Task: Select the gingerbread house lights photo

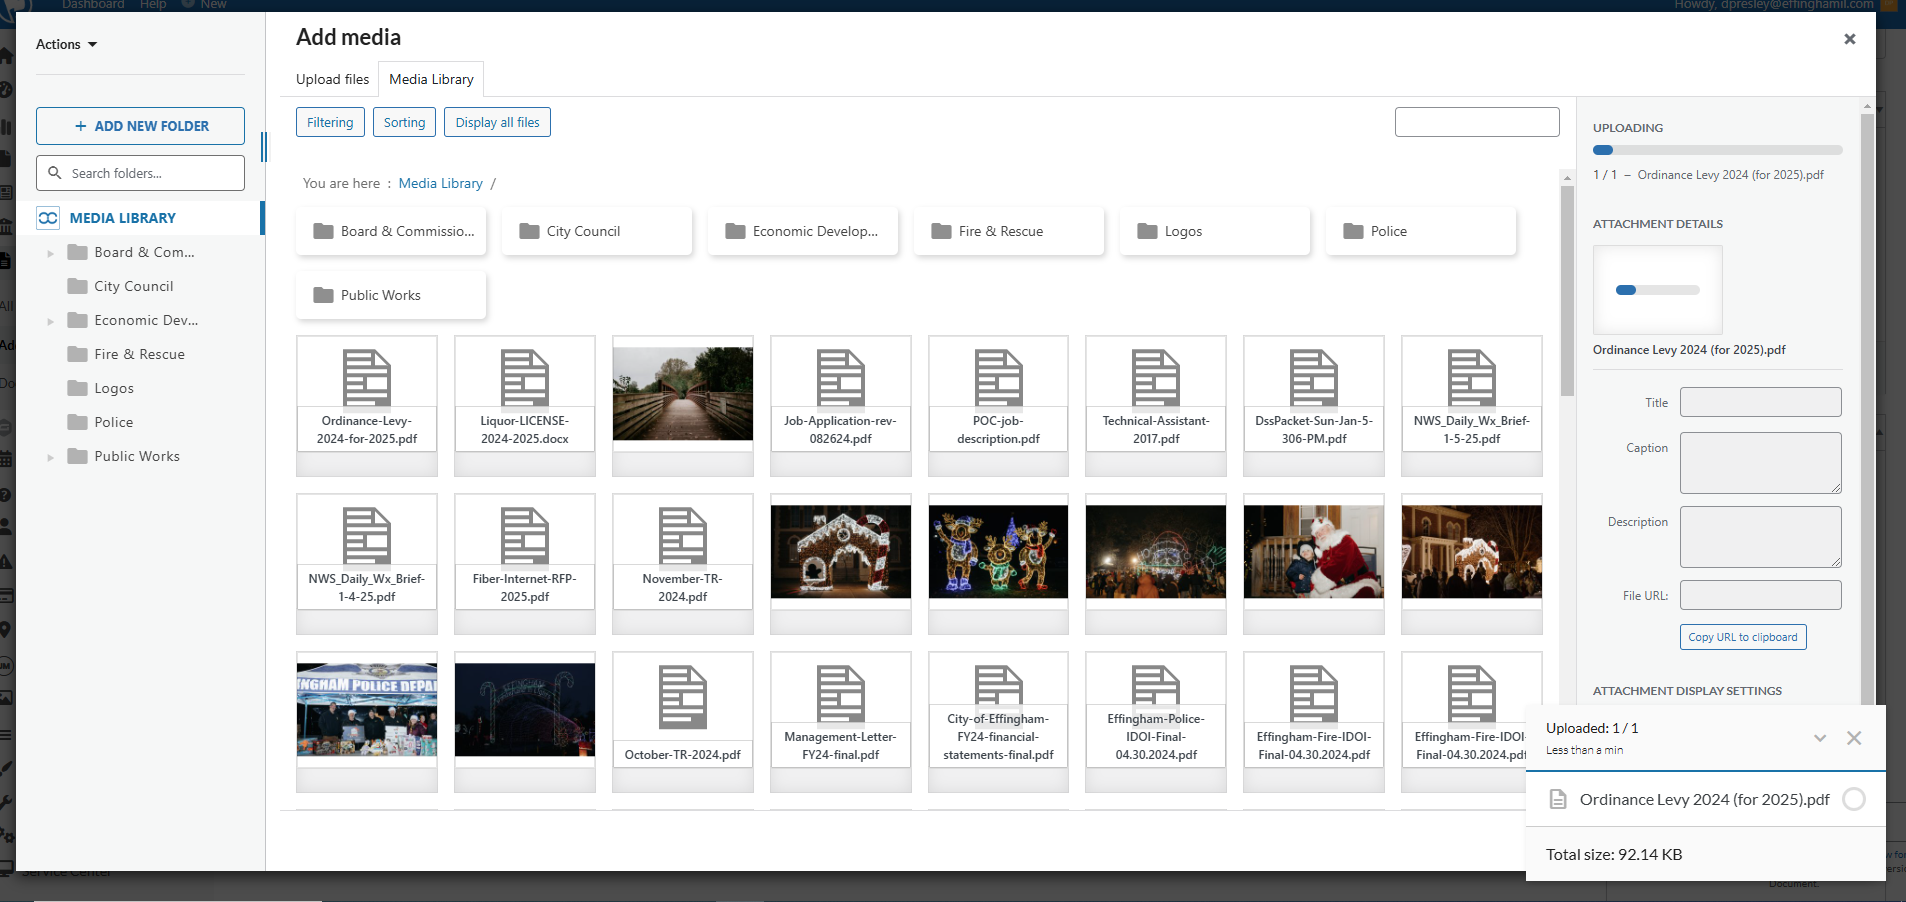Action: point(841,552)
